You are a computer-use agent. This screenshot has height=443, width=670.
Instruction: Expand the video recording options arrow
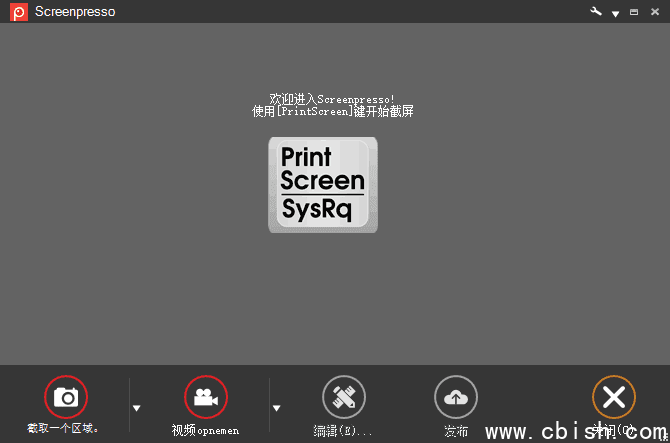click(x=276, y=408)
